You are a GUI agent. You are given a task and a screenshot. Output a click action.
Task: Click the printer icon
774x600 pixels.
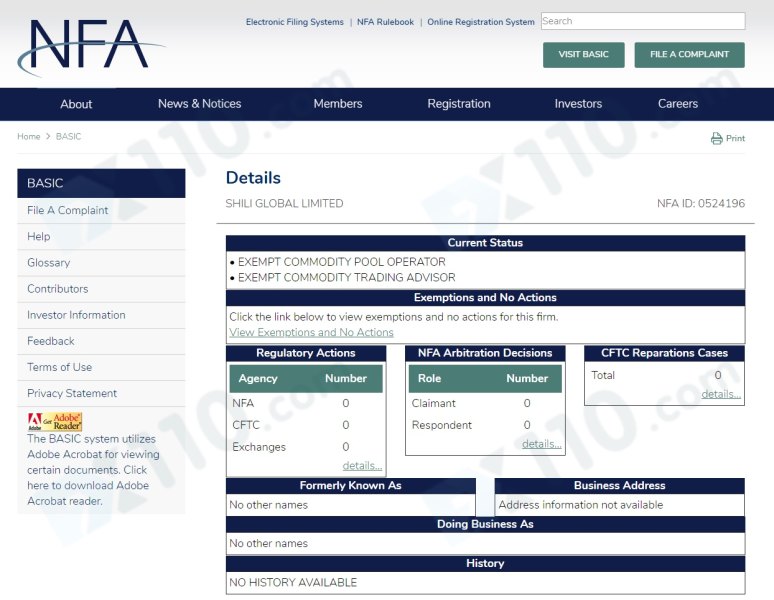(x=716, y=139)
